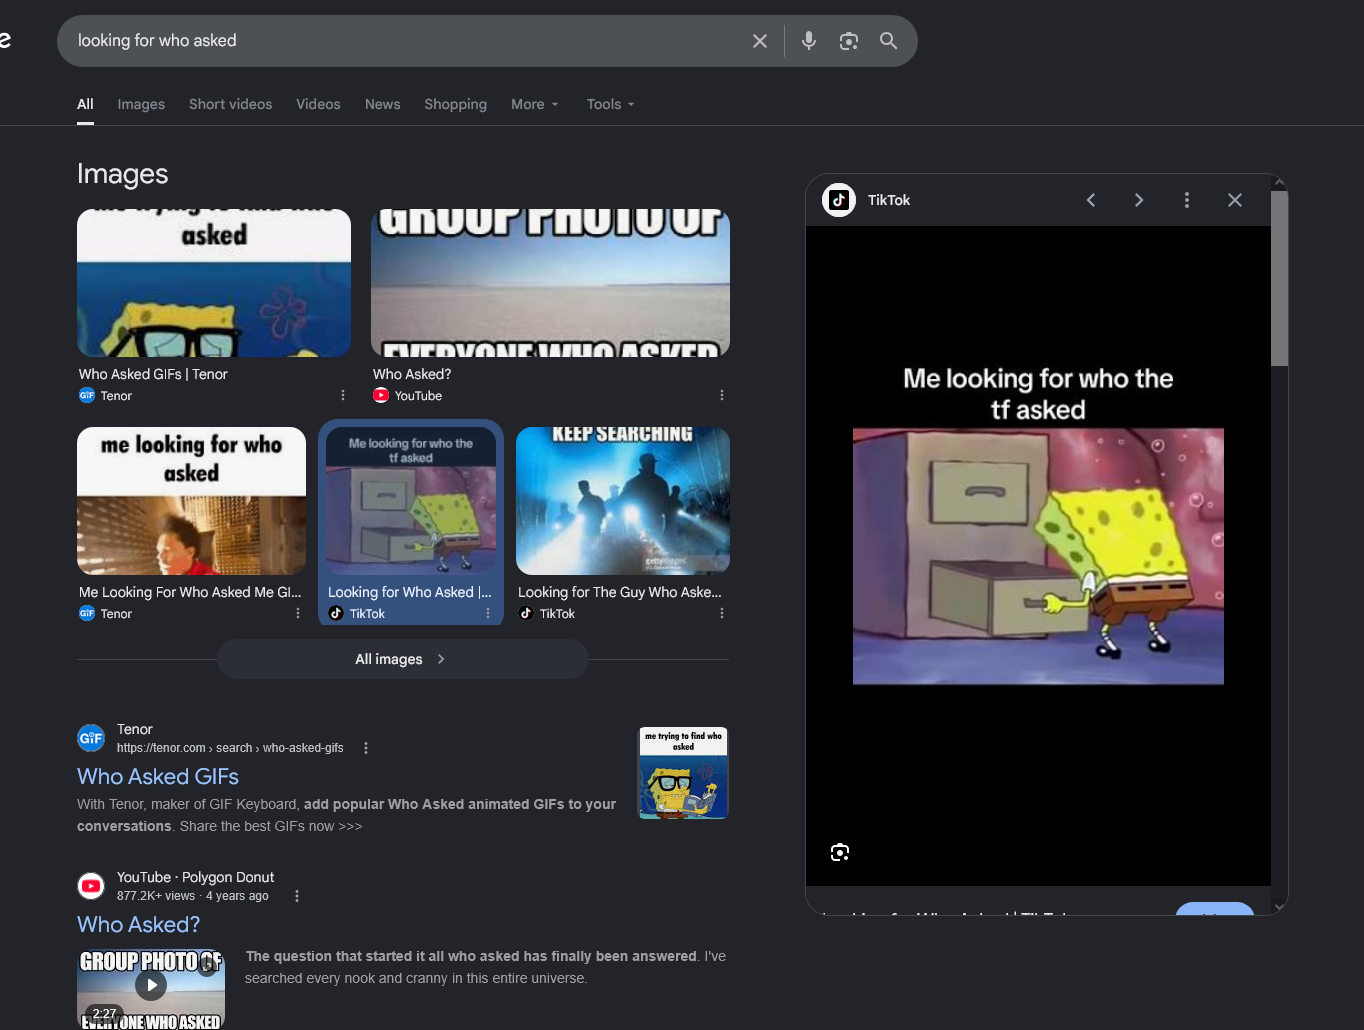Click YouTube · Polygon Donut source name

[x=195, y=877]
